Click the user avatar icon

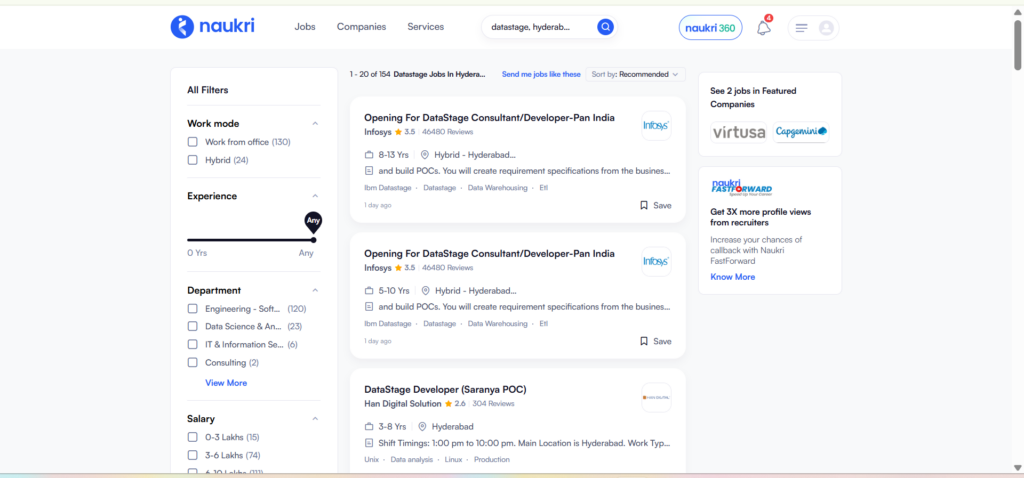pos(826,28)
